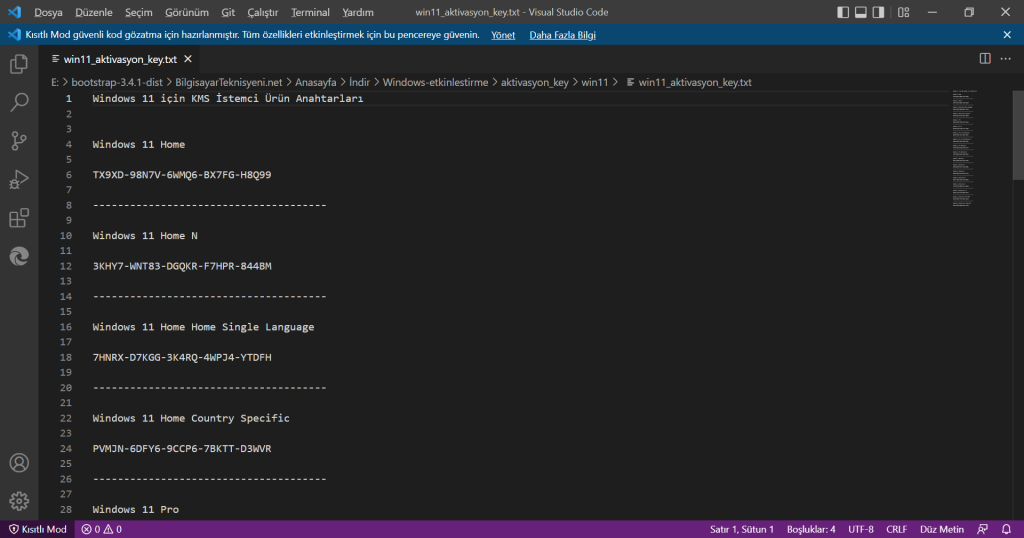The height and width of the screenshot is (538, 1024).
Task: Select the win11_aktivasyon_key.txt editor tab
Action: [120, 59]
